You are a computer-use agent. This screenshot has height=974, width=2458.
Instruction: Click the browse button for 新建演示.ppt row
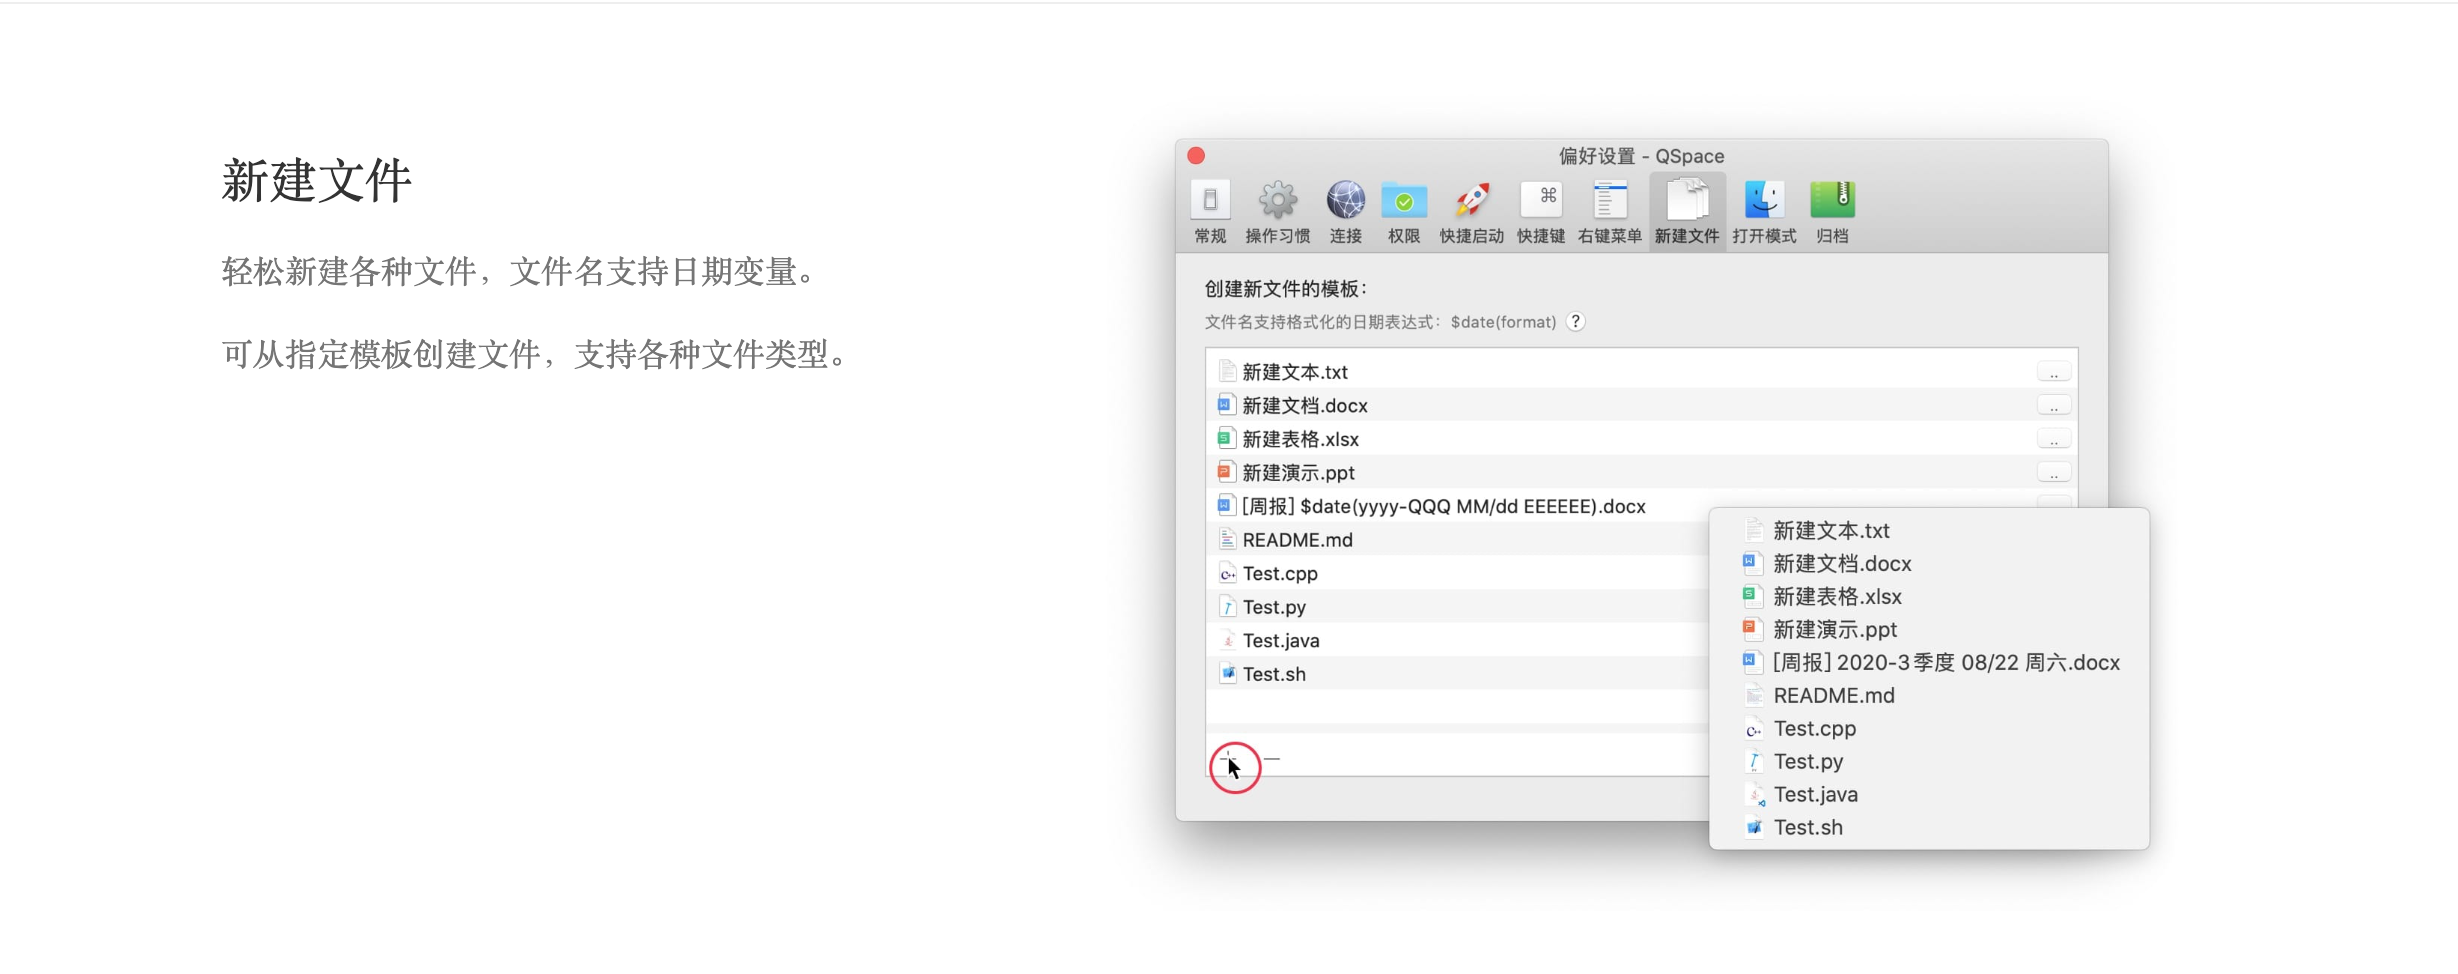2054,473
